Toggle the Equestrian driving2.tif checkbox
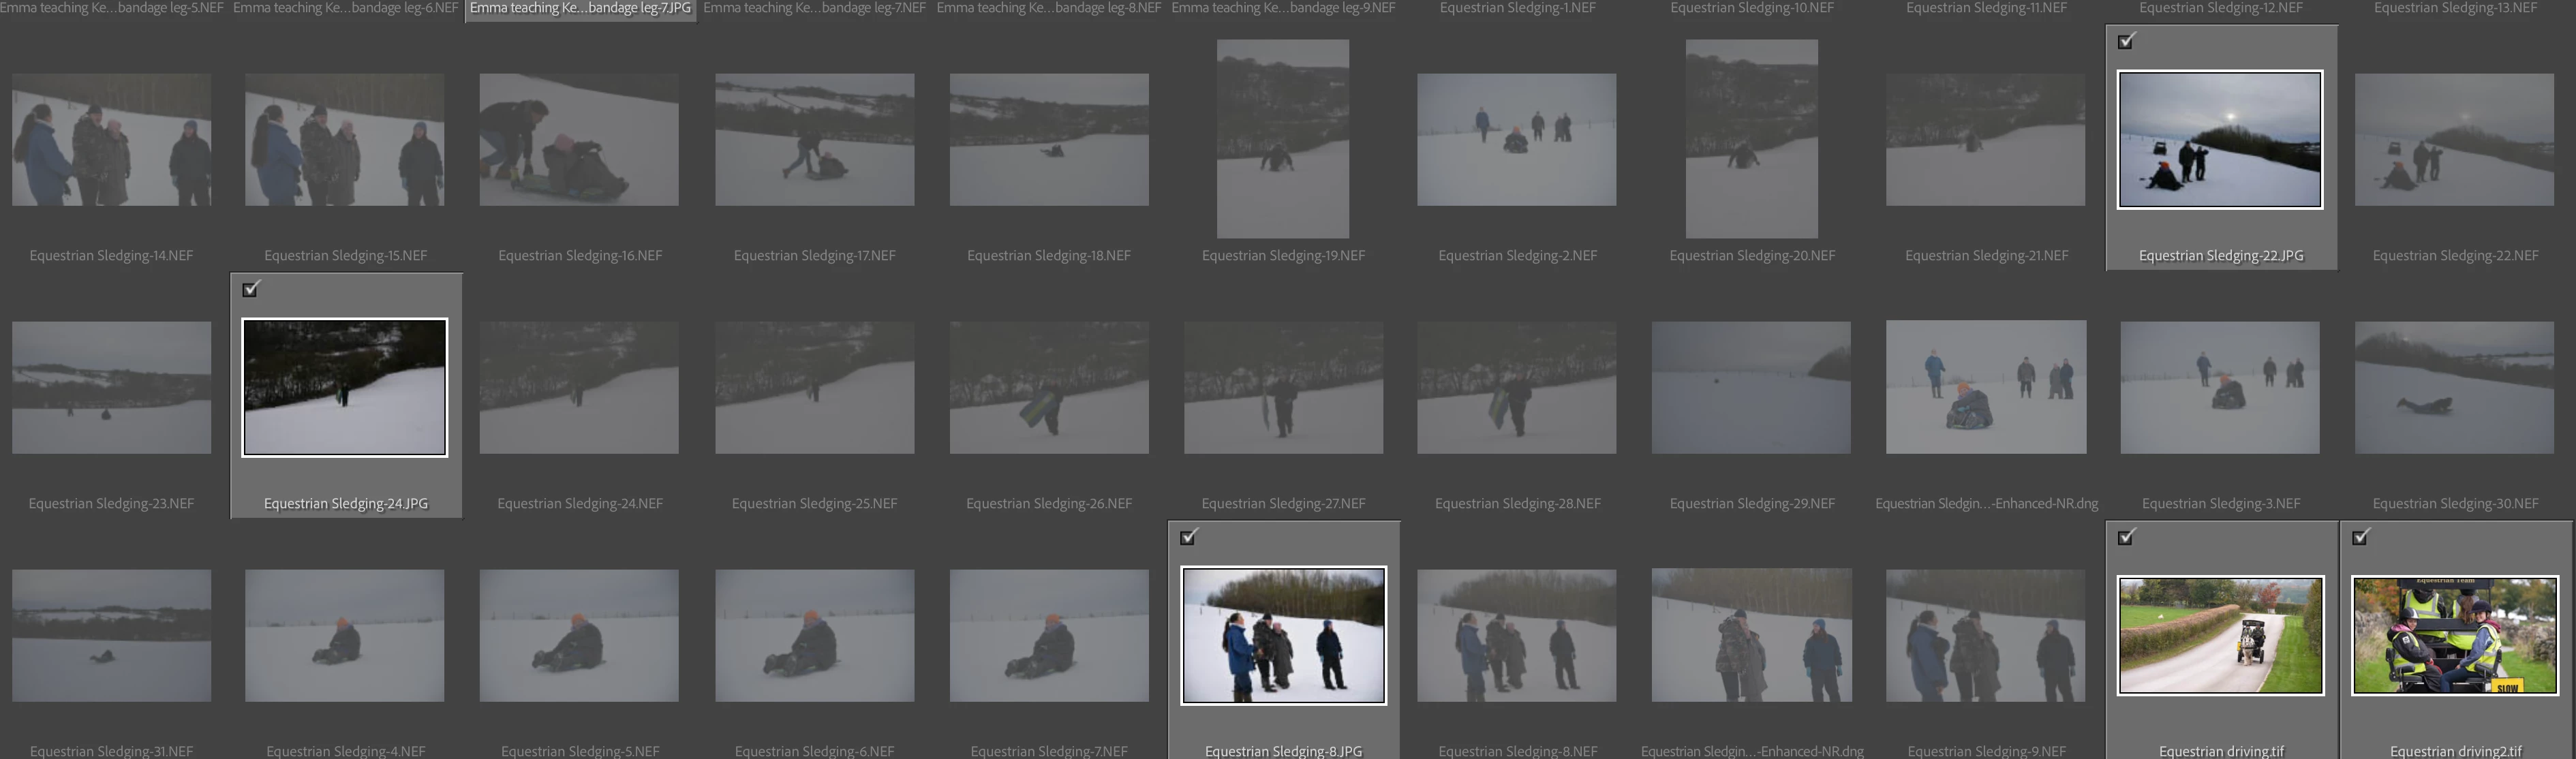The image size is (2576, 759). [x=2360, y=537]
